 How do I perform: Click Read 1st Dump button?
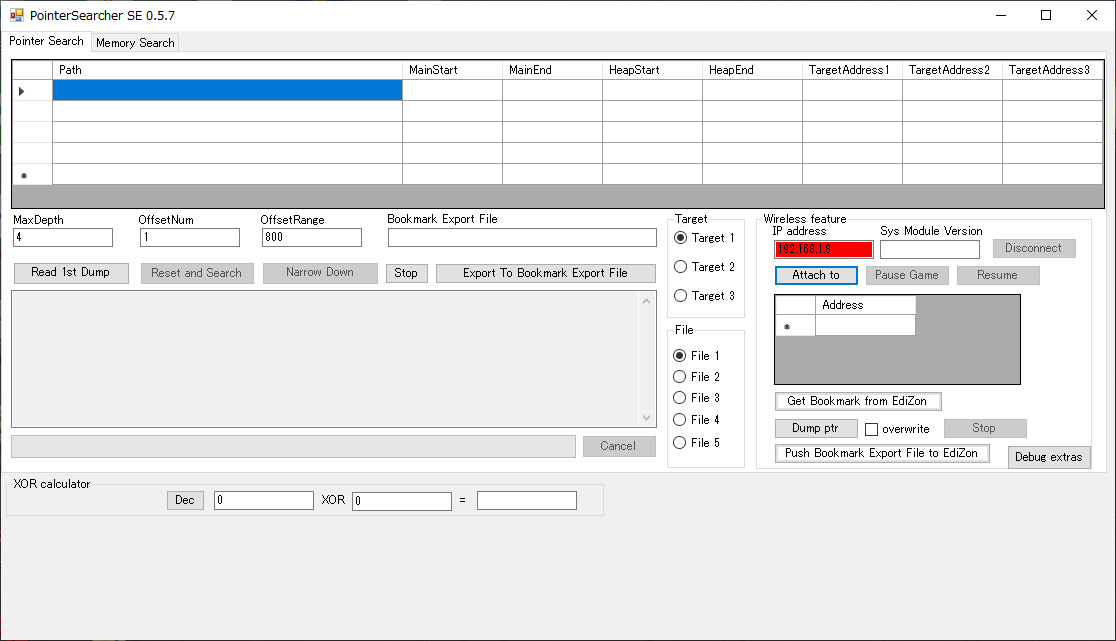(71, 273)
